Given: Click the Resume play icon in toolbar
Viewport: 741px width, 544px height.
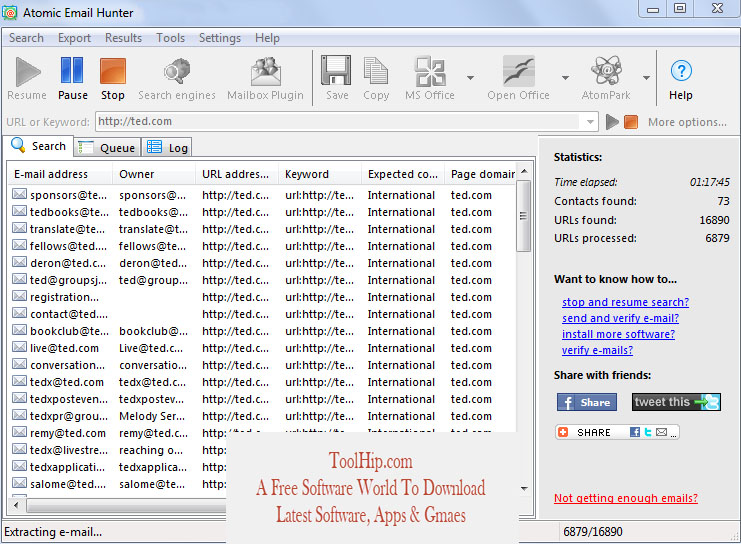Looking at the screenshot, I should point(27,71).
